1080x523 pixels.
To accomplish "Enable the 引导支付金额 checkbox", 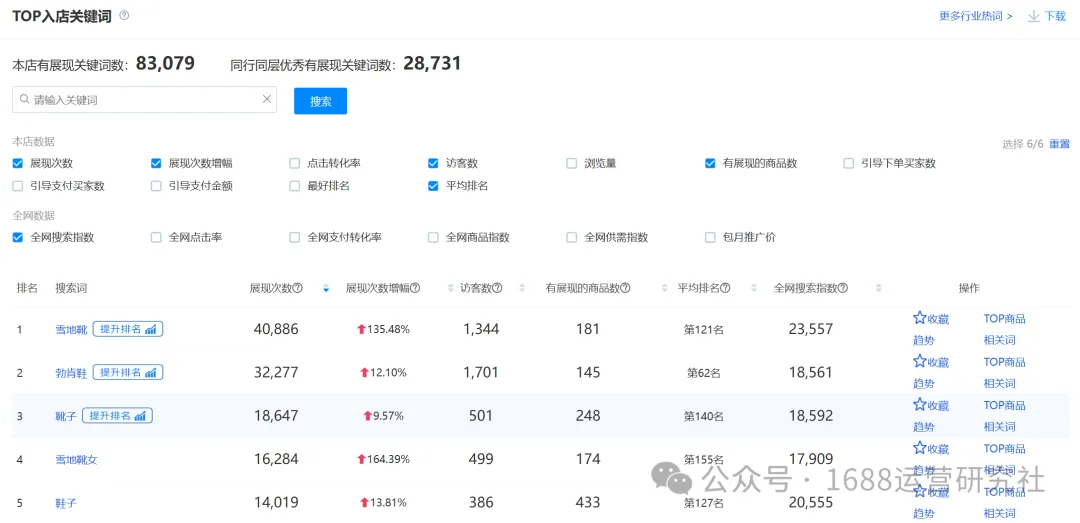I will 156,186.
